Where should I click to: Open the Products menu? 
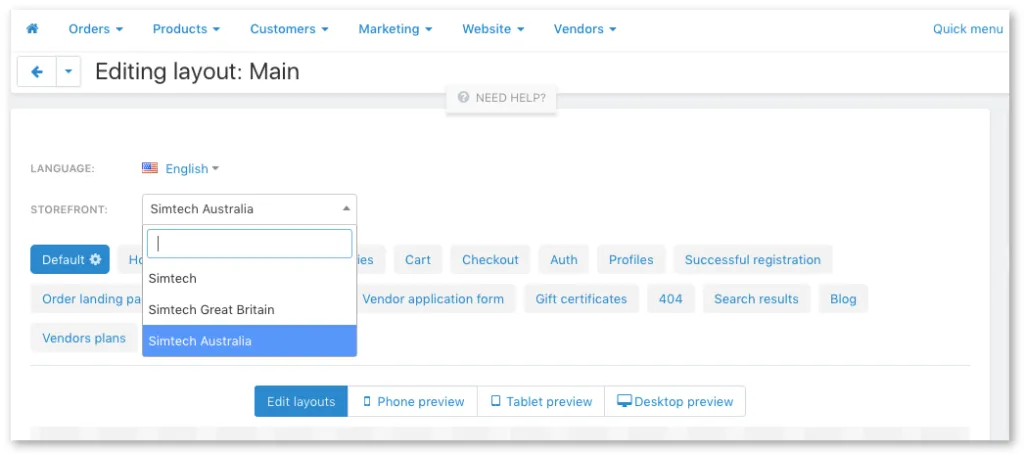coord(186,29)
